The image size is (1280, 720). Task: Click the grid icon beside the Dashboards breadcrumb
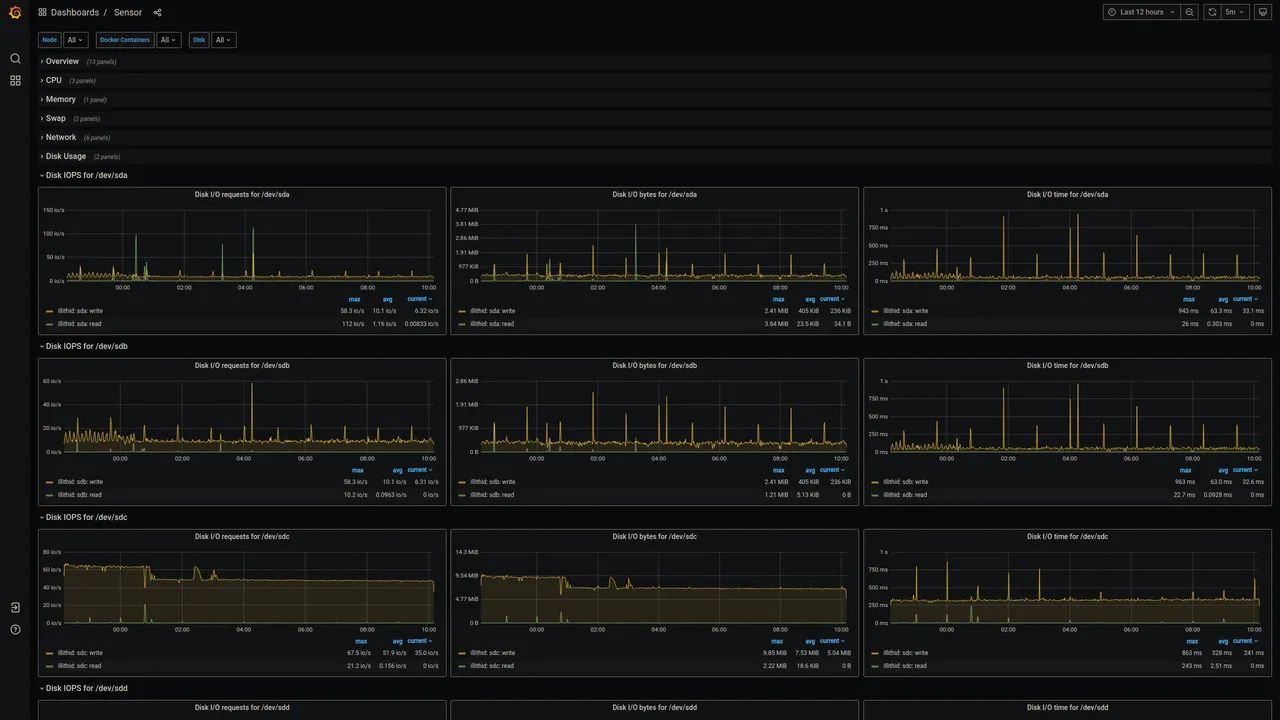[x=43, y=12]
